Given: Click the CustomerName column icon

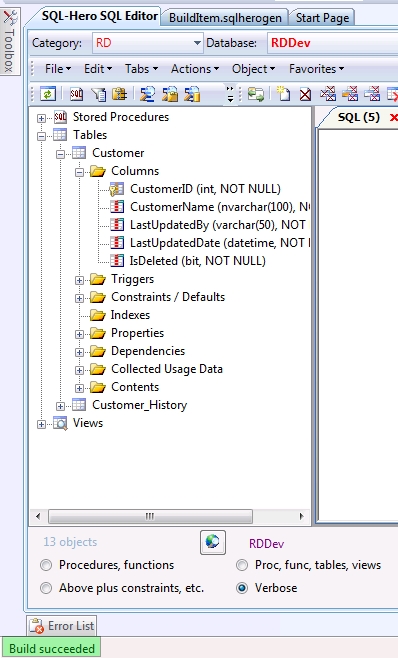Looking at the screenshot, I should pos(117,207).
